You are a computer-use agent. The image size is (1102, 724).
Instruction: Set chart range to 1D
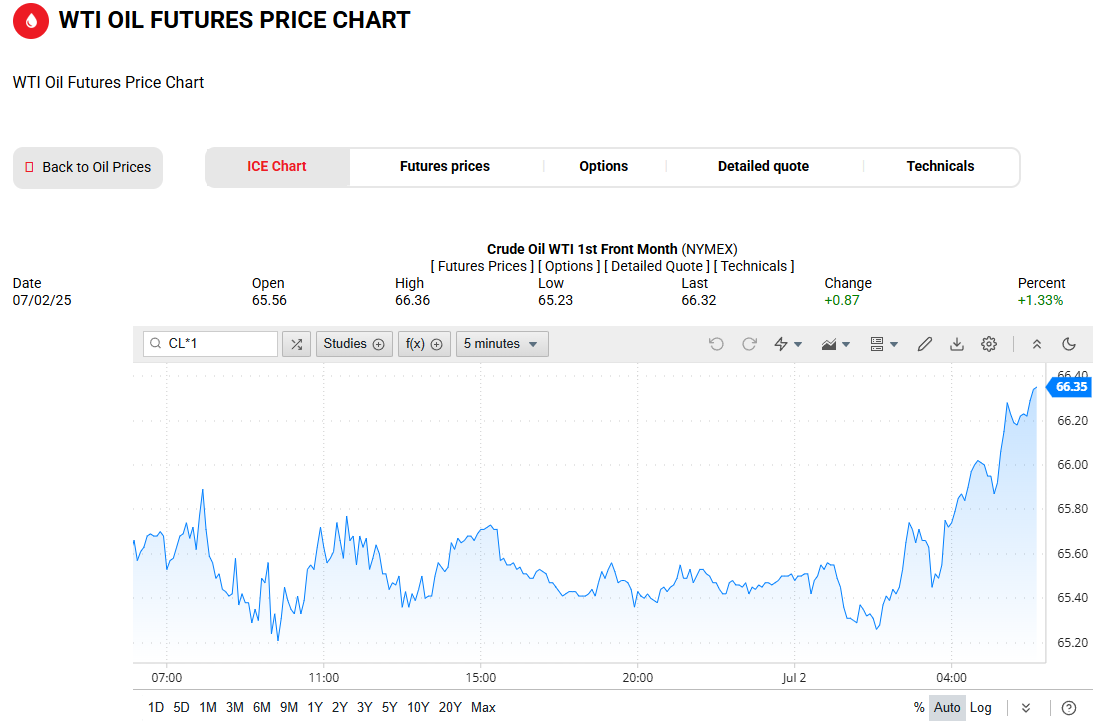[x=156, y=708]
